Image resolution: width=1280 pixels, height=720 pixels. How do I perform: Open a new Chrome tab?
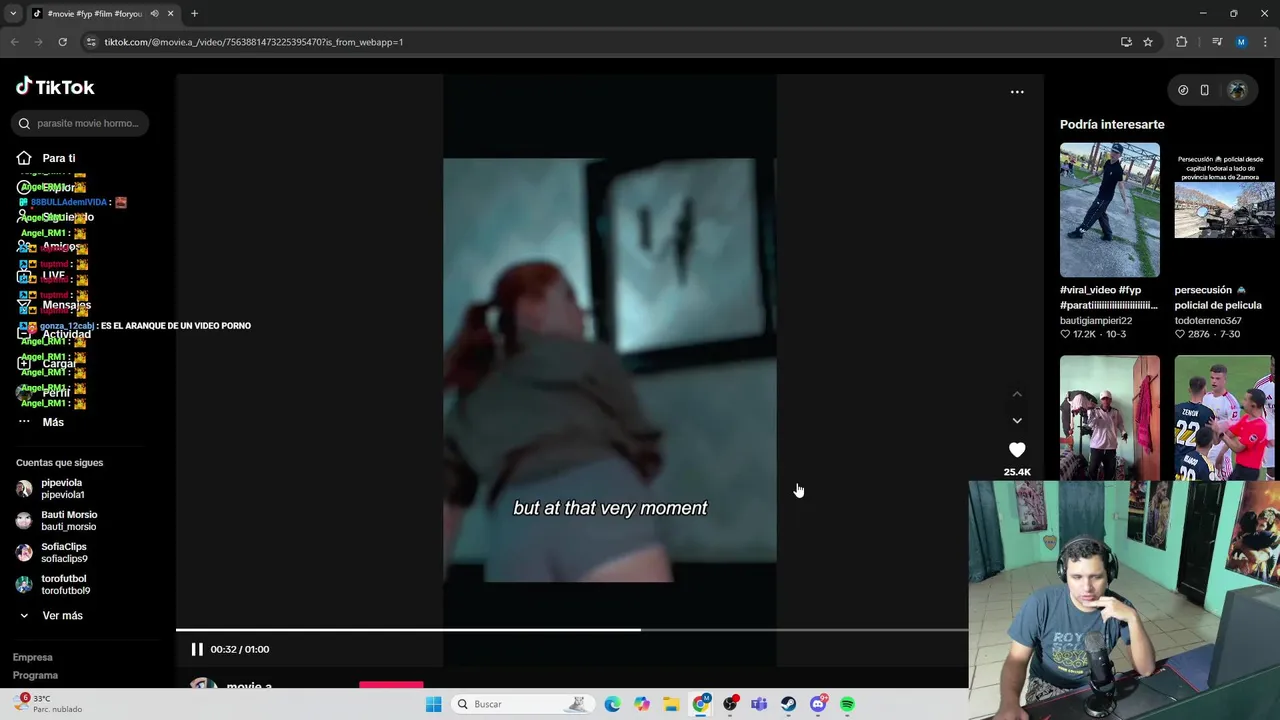point(194,14)
